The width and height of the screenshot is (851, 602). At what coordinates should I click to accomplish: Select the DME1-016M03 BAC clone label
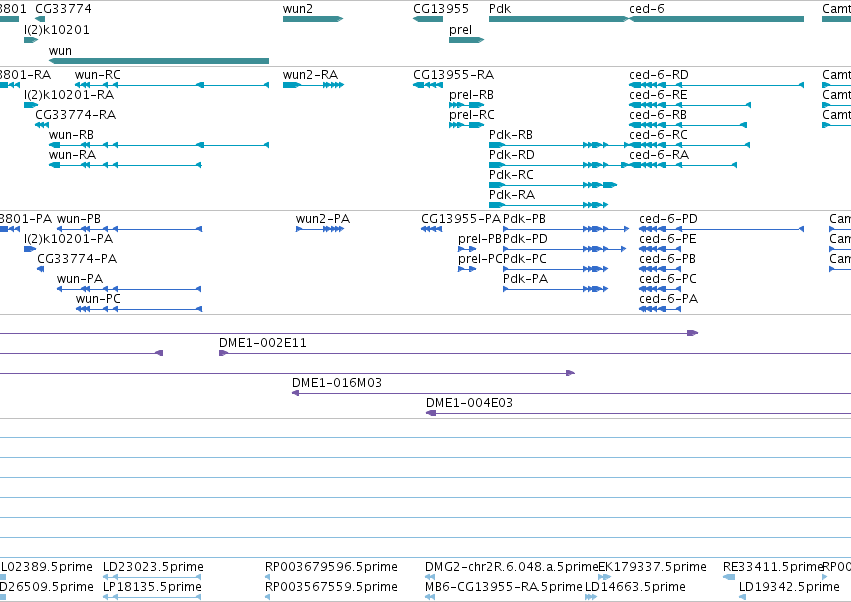(x=337, y=383)
